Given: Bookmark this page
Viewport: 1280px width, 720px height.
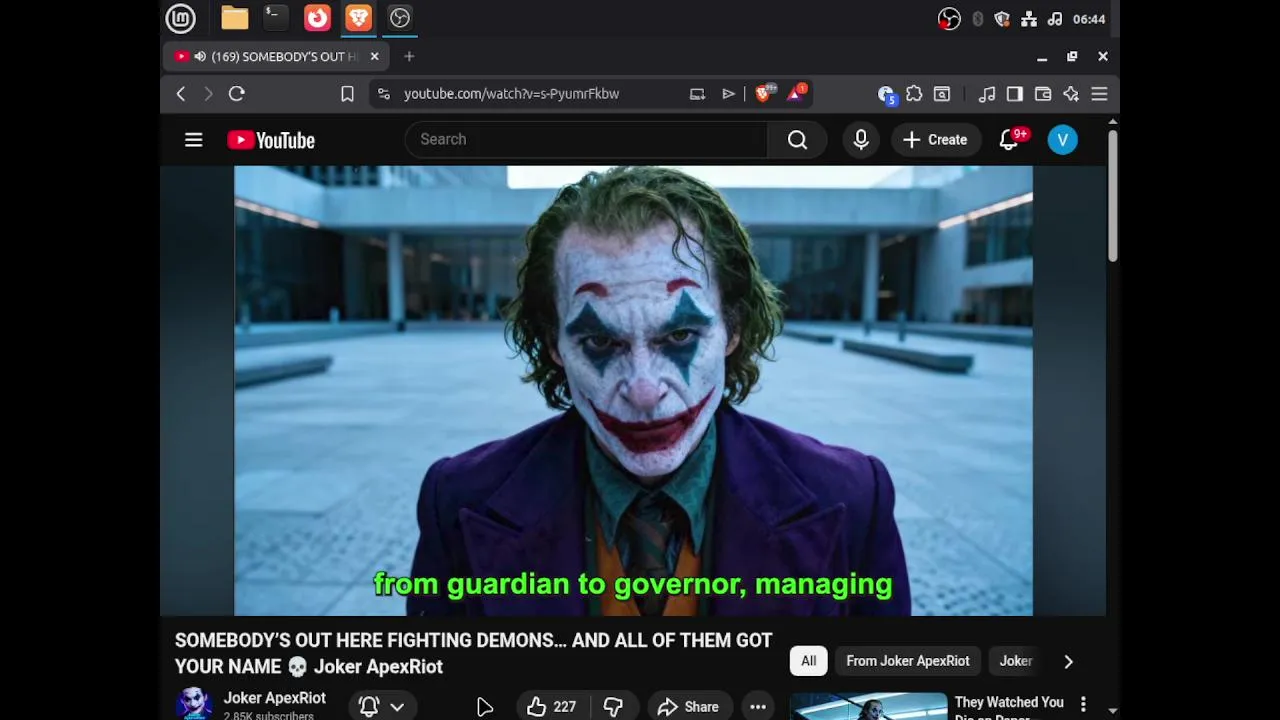Looking at the screenshot, I should click(x=347, y=94).
